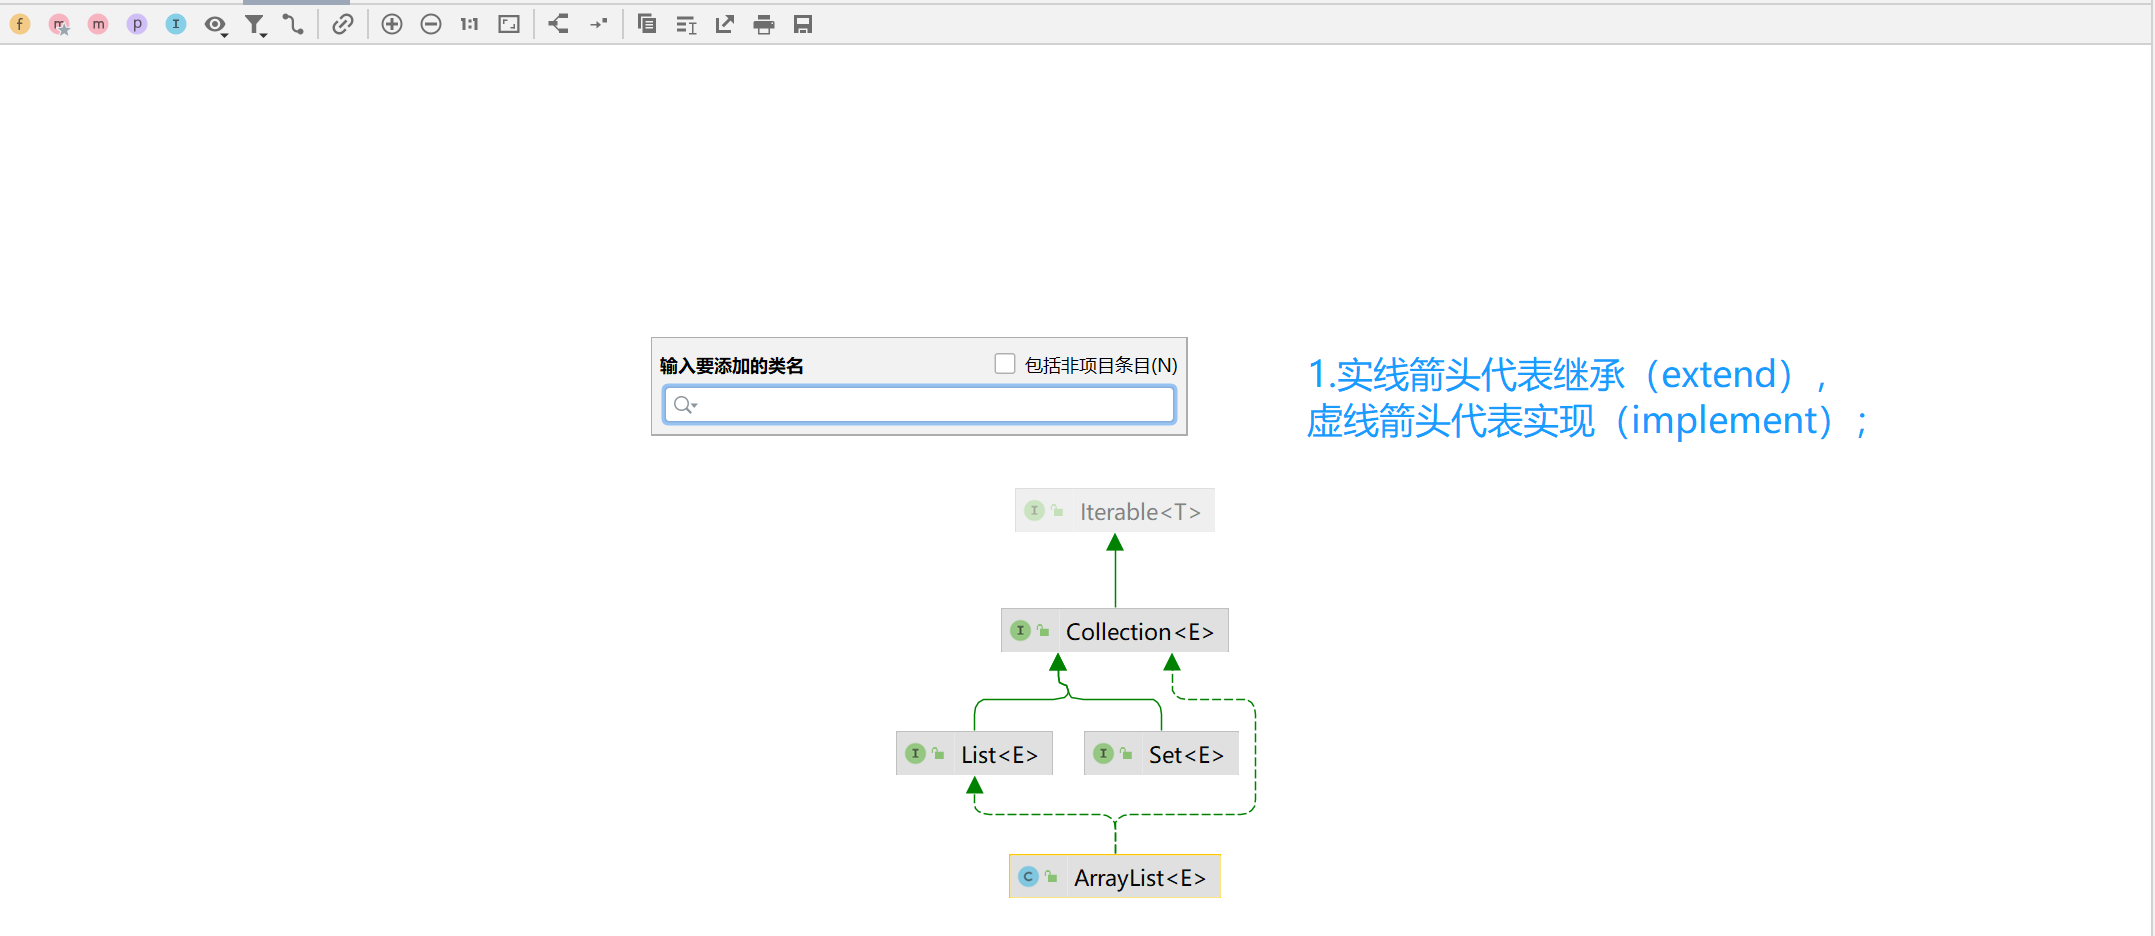The width and height of the screenshot is (2155, 936).
Task: Toggle the Constructors display button
Action: [60, 24]
